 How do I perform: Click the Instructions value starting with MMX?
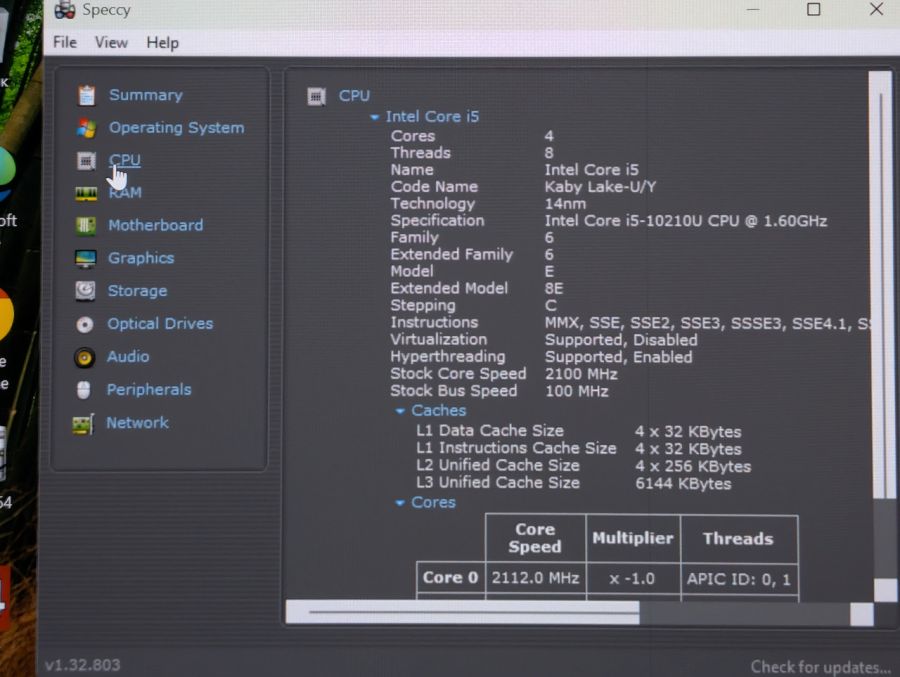tap(707, 324)
